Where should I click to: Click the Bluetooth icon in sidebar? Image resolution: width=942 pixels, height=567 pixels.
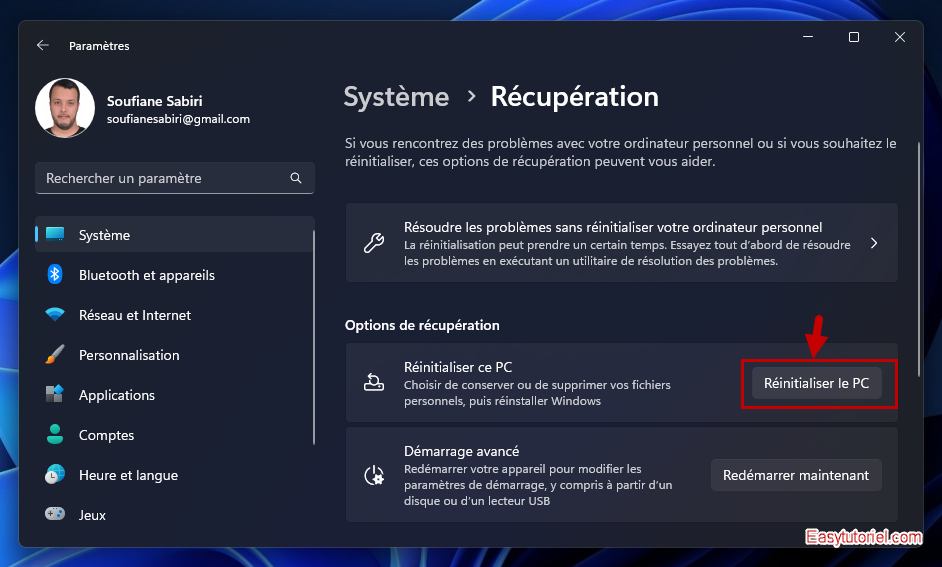coord(55,274)
